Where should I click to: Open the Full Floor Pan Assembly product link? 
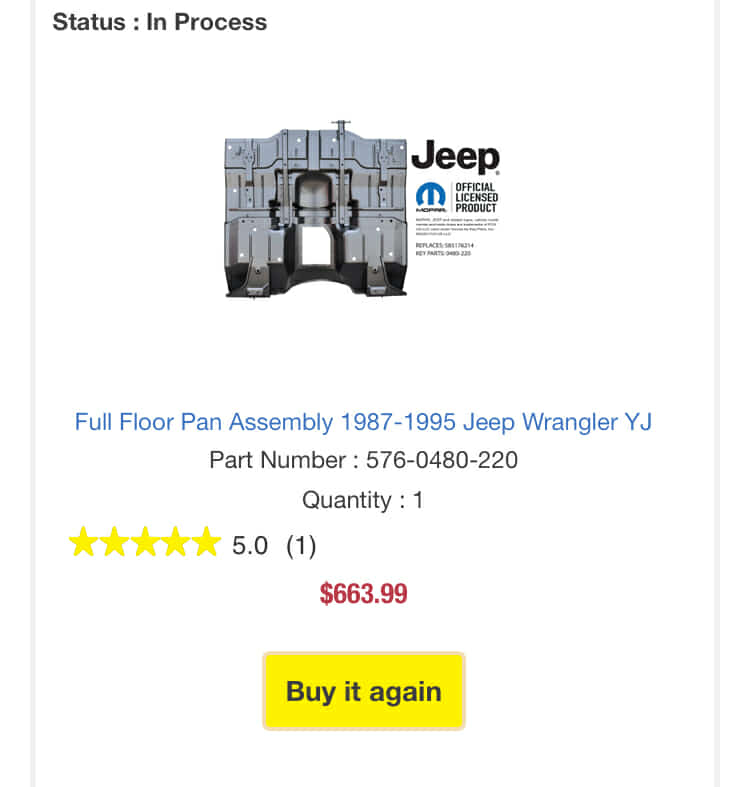[x=363, y=422]
